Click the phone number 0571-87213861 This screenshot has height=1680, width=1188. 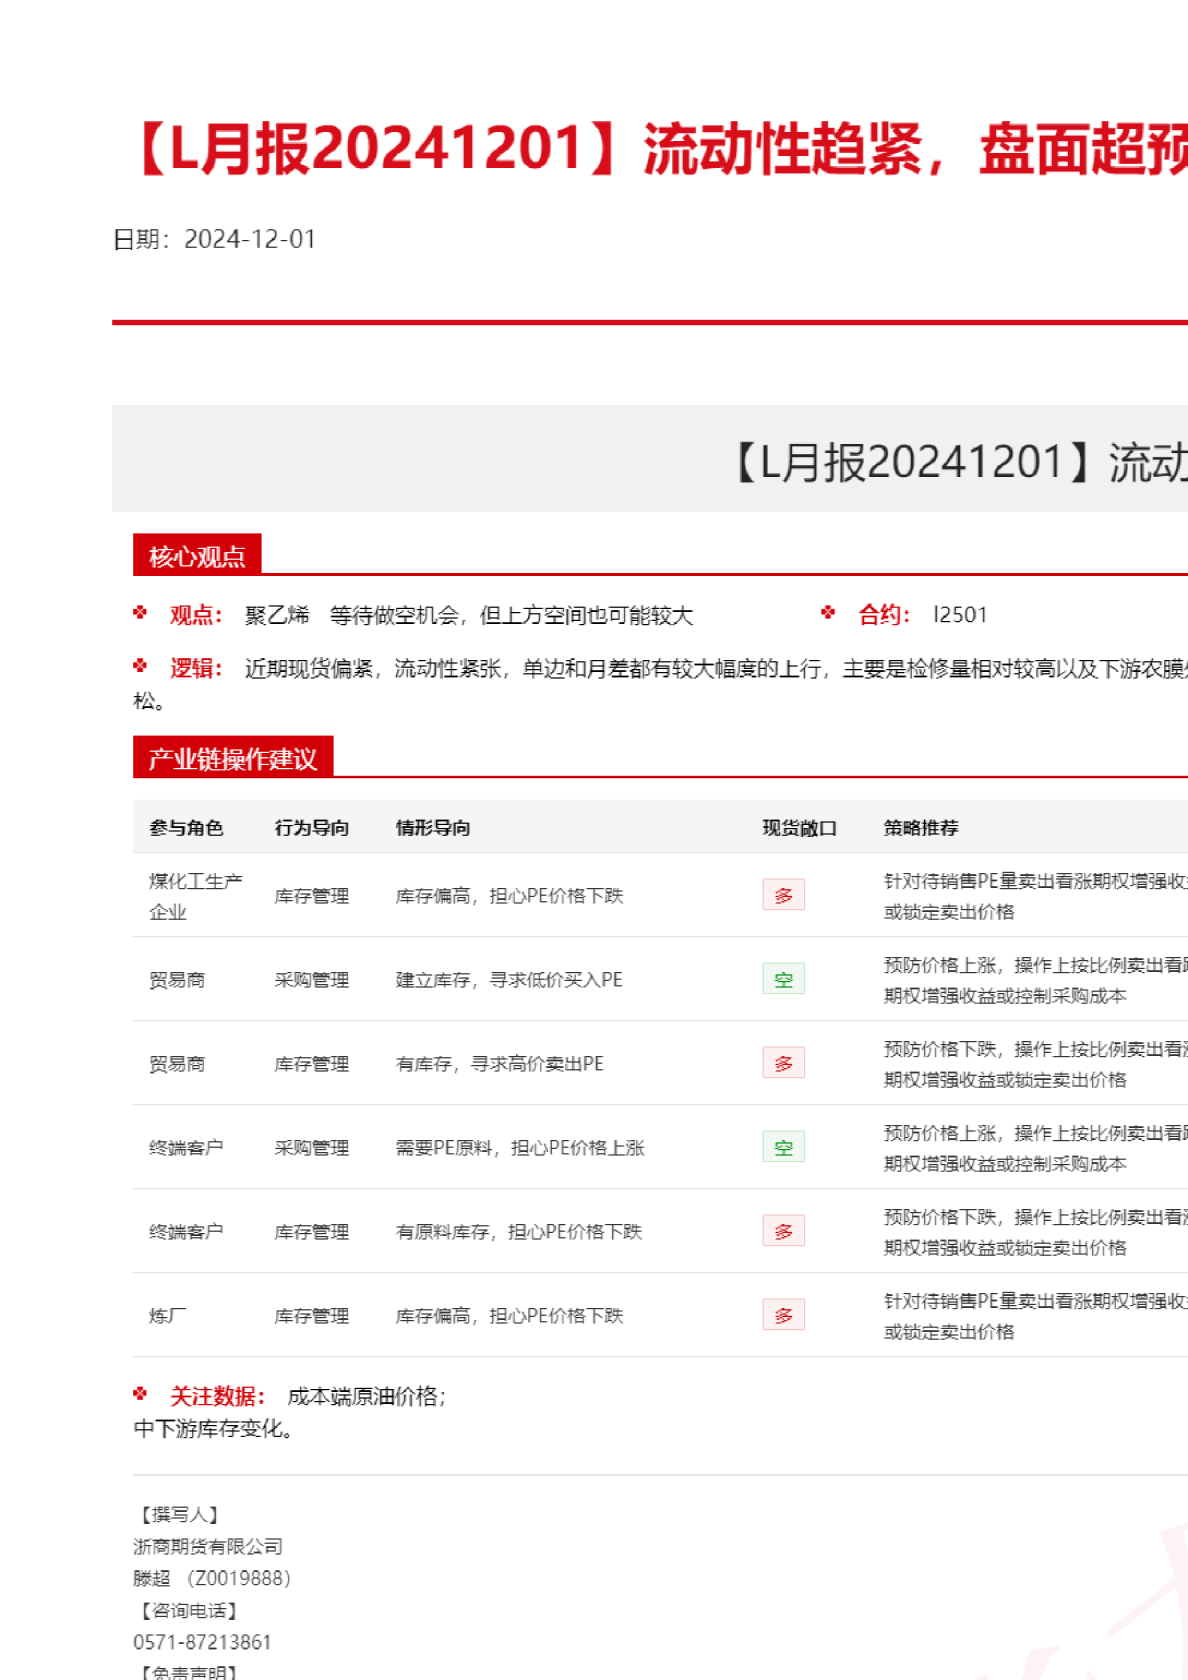202,1642
